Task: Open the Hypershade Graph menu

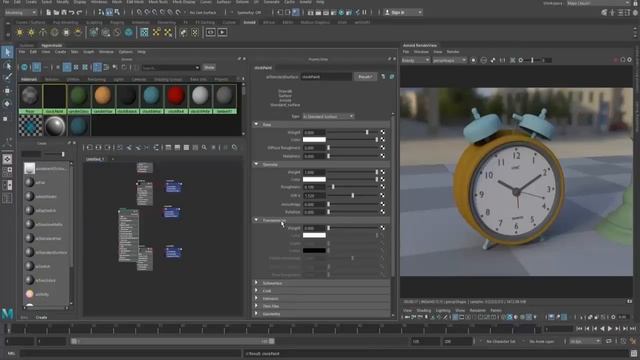Action: pos(89,52)
